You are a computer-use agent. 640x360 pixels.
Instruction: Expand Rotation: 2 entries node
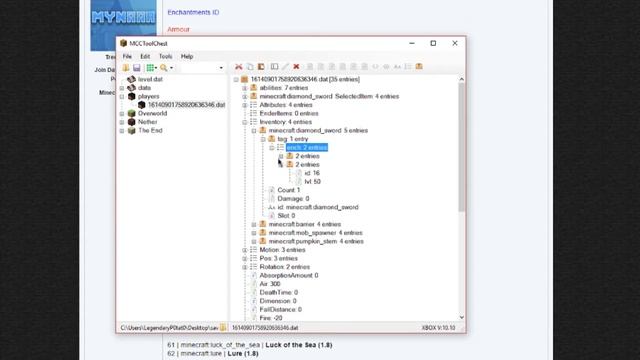coord(244,267)
